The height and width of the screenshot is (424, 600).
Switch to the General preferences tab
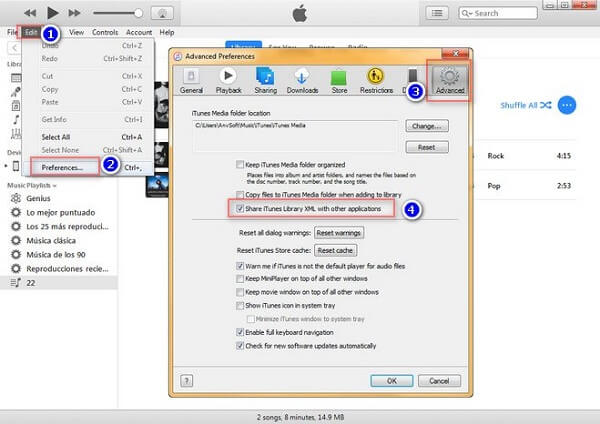click(191, 81)
